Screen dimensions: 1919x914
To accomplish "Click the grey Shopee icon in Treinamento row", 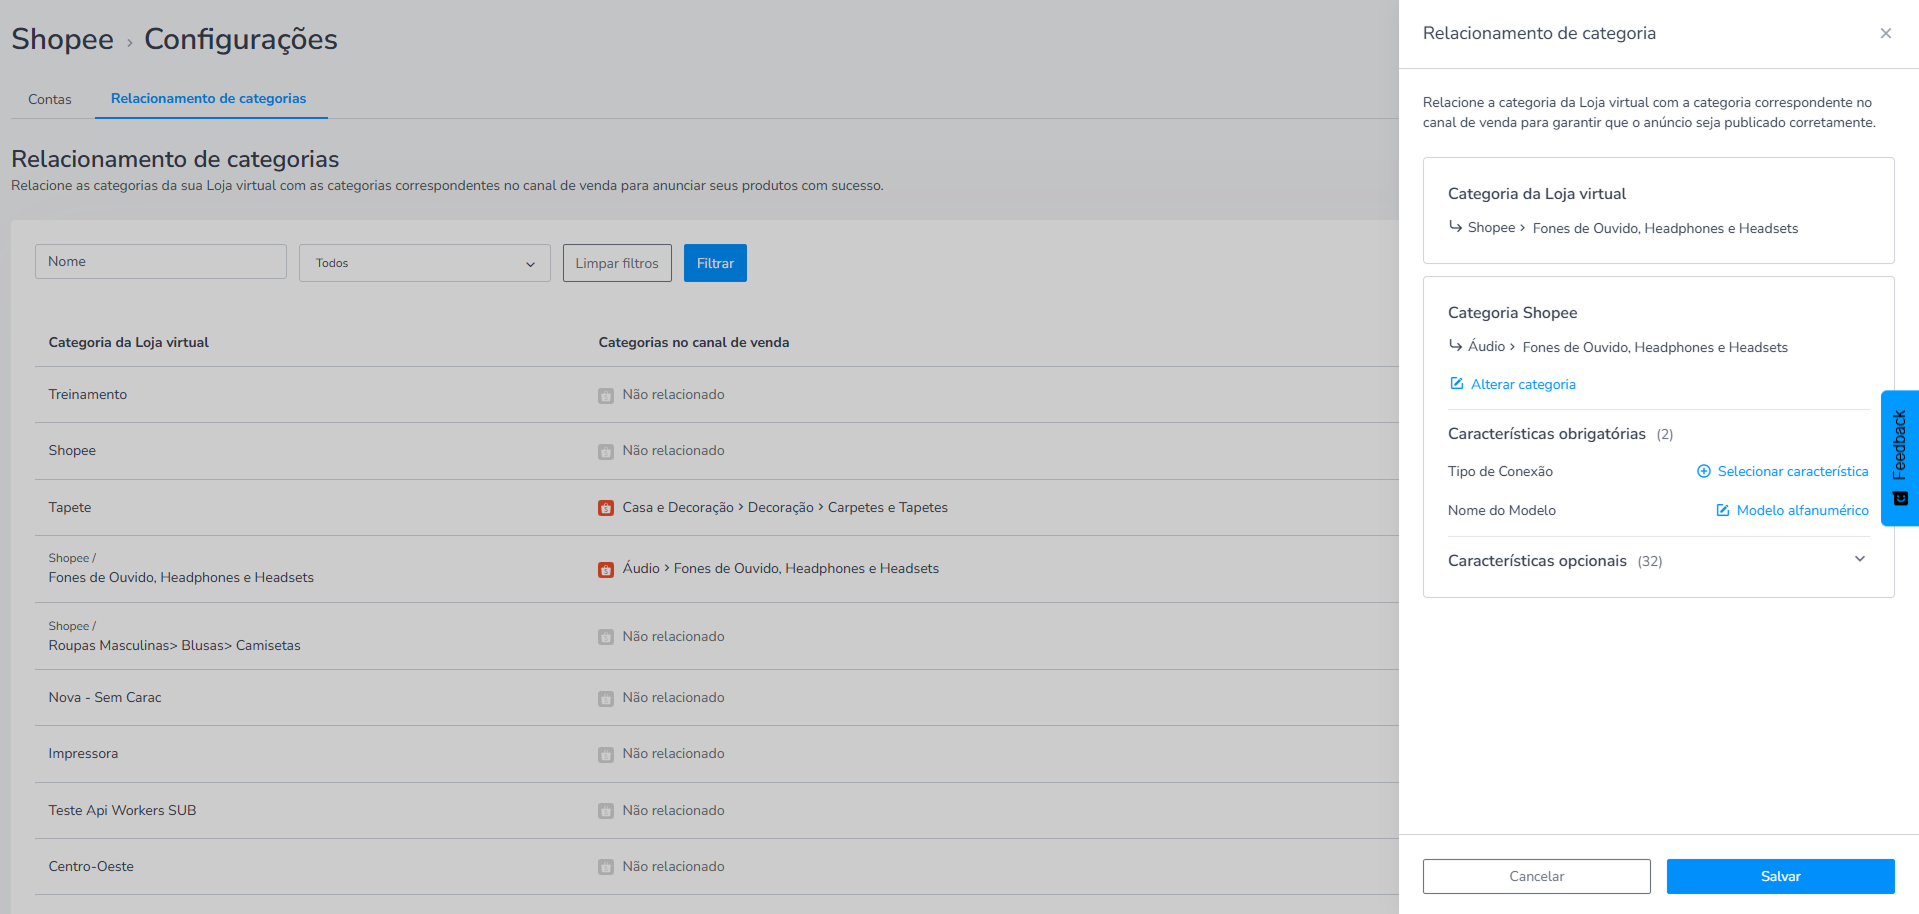I will [606, 395].
